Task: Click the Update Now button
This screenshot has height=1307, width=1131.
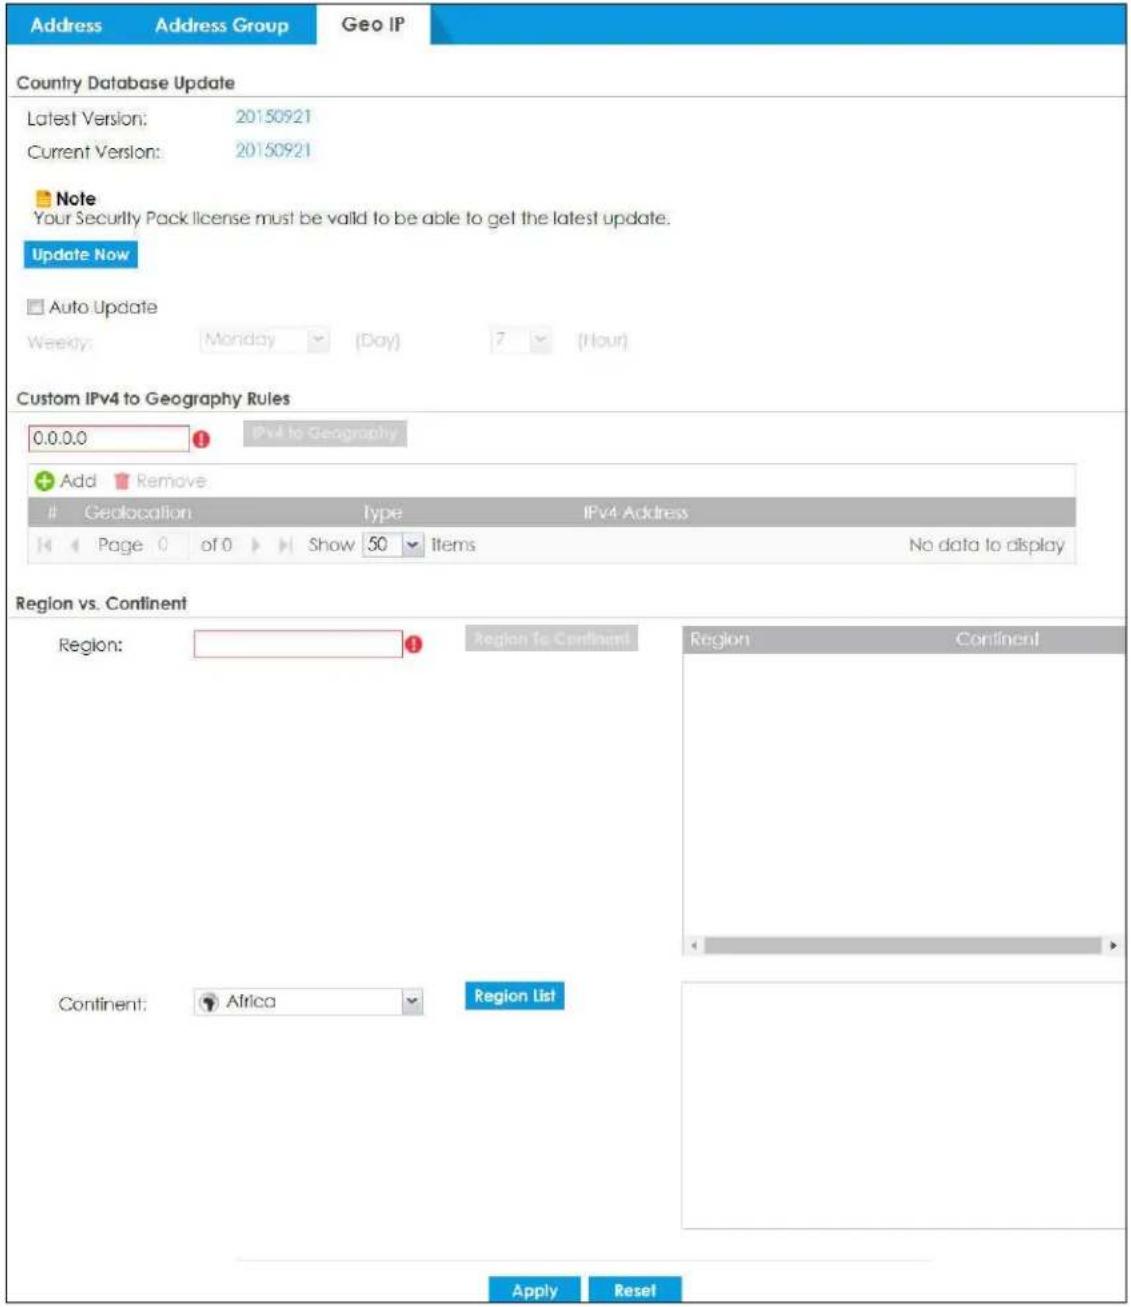Action: click(x=80, y=255)
